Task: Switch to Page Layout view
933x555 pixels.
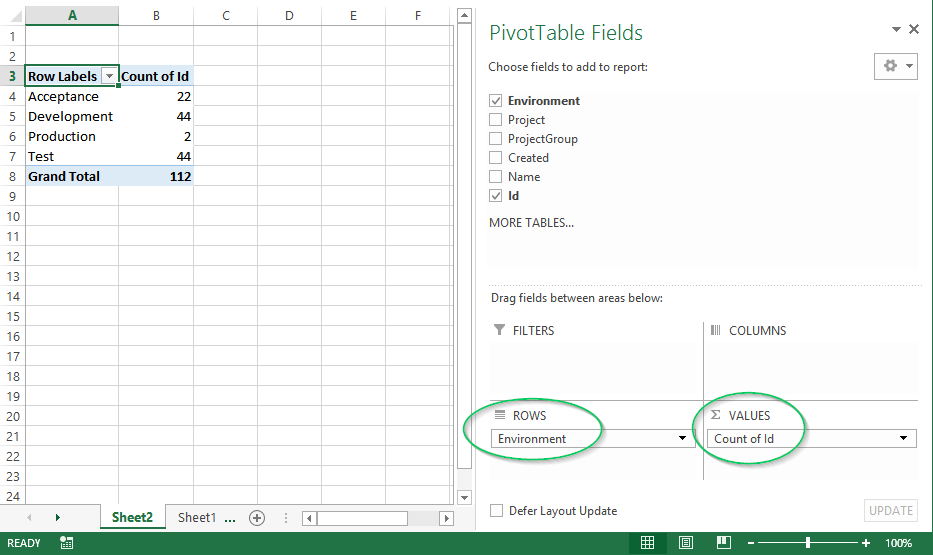Action: pyautogui.click(x=686, y=543)
